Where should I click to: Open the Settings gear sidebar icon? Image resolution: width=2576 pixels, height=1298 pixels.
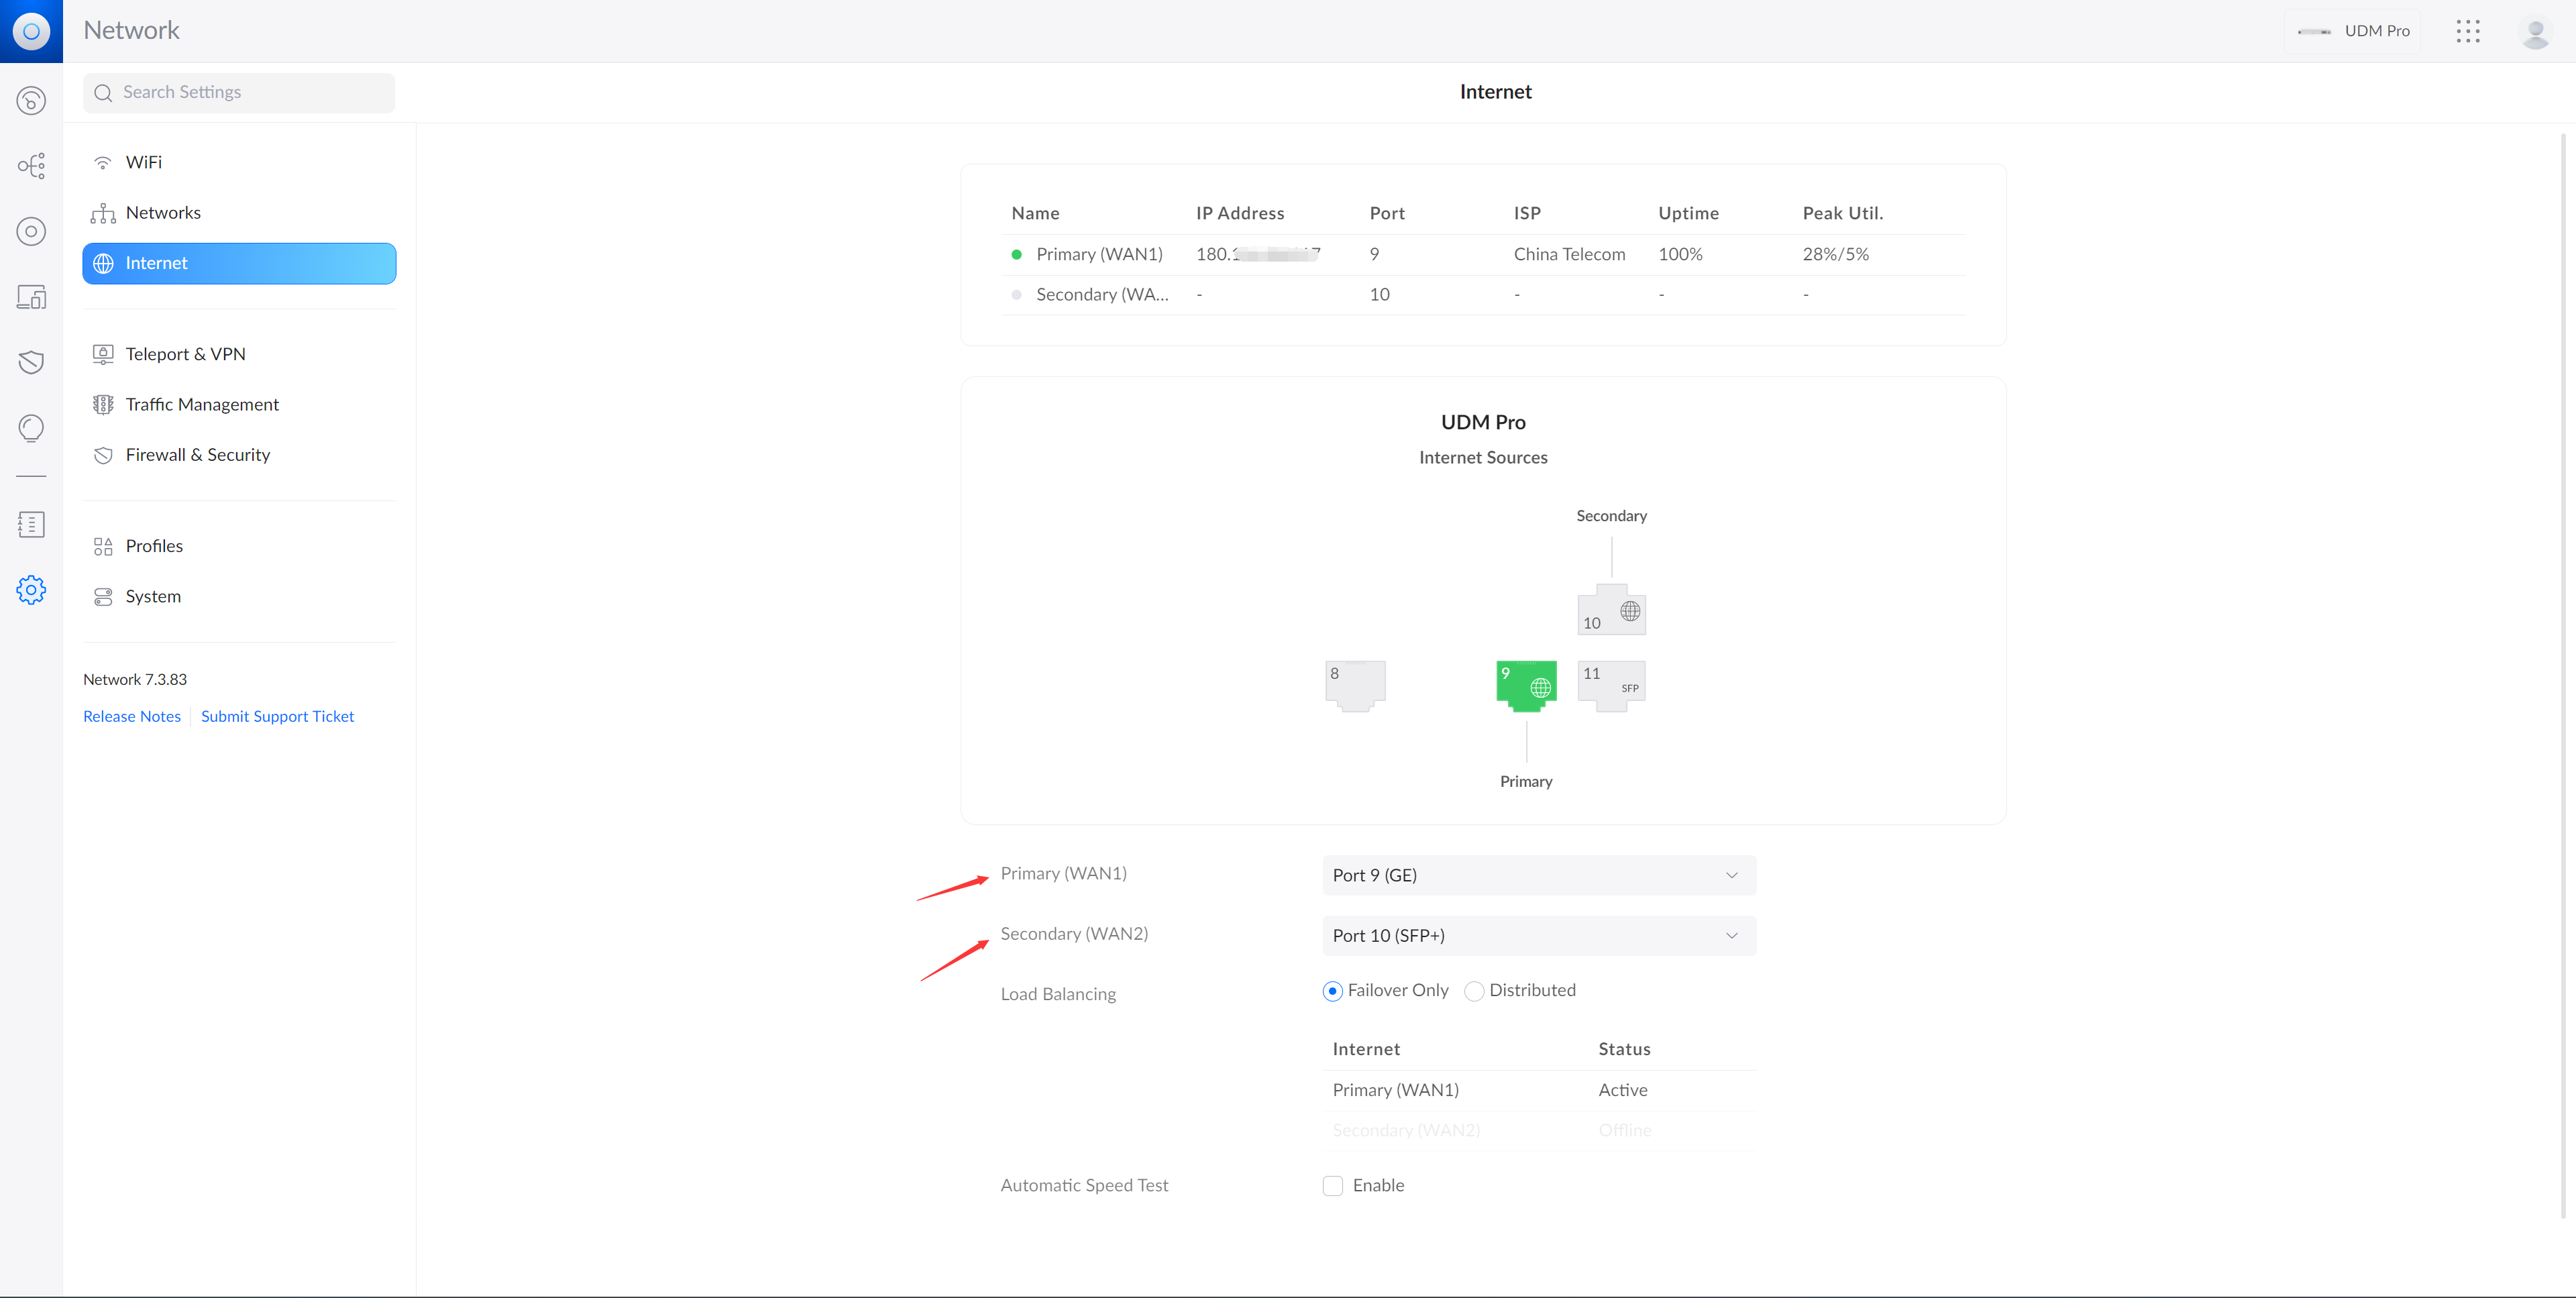(x=31, y=590)
